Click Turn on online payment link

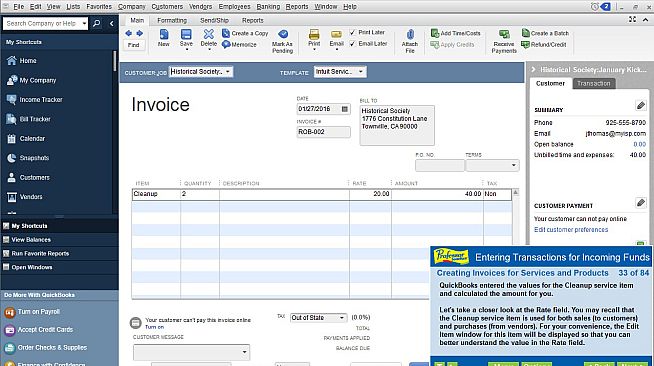point(154,327)
